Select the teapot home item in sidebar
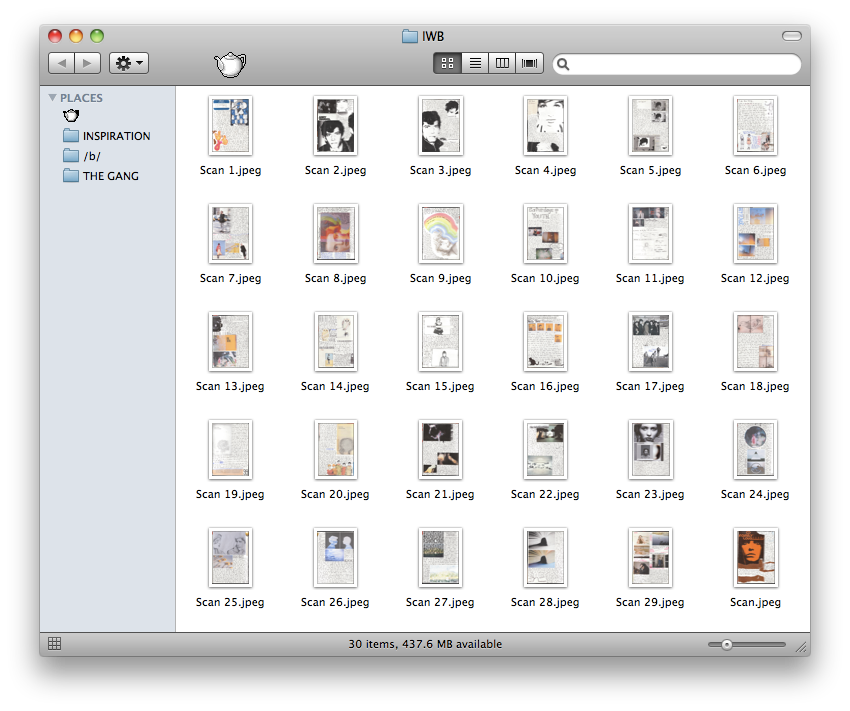 pyautogui.click(x=71, y=117)
